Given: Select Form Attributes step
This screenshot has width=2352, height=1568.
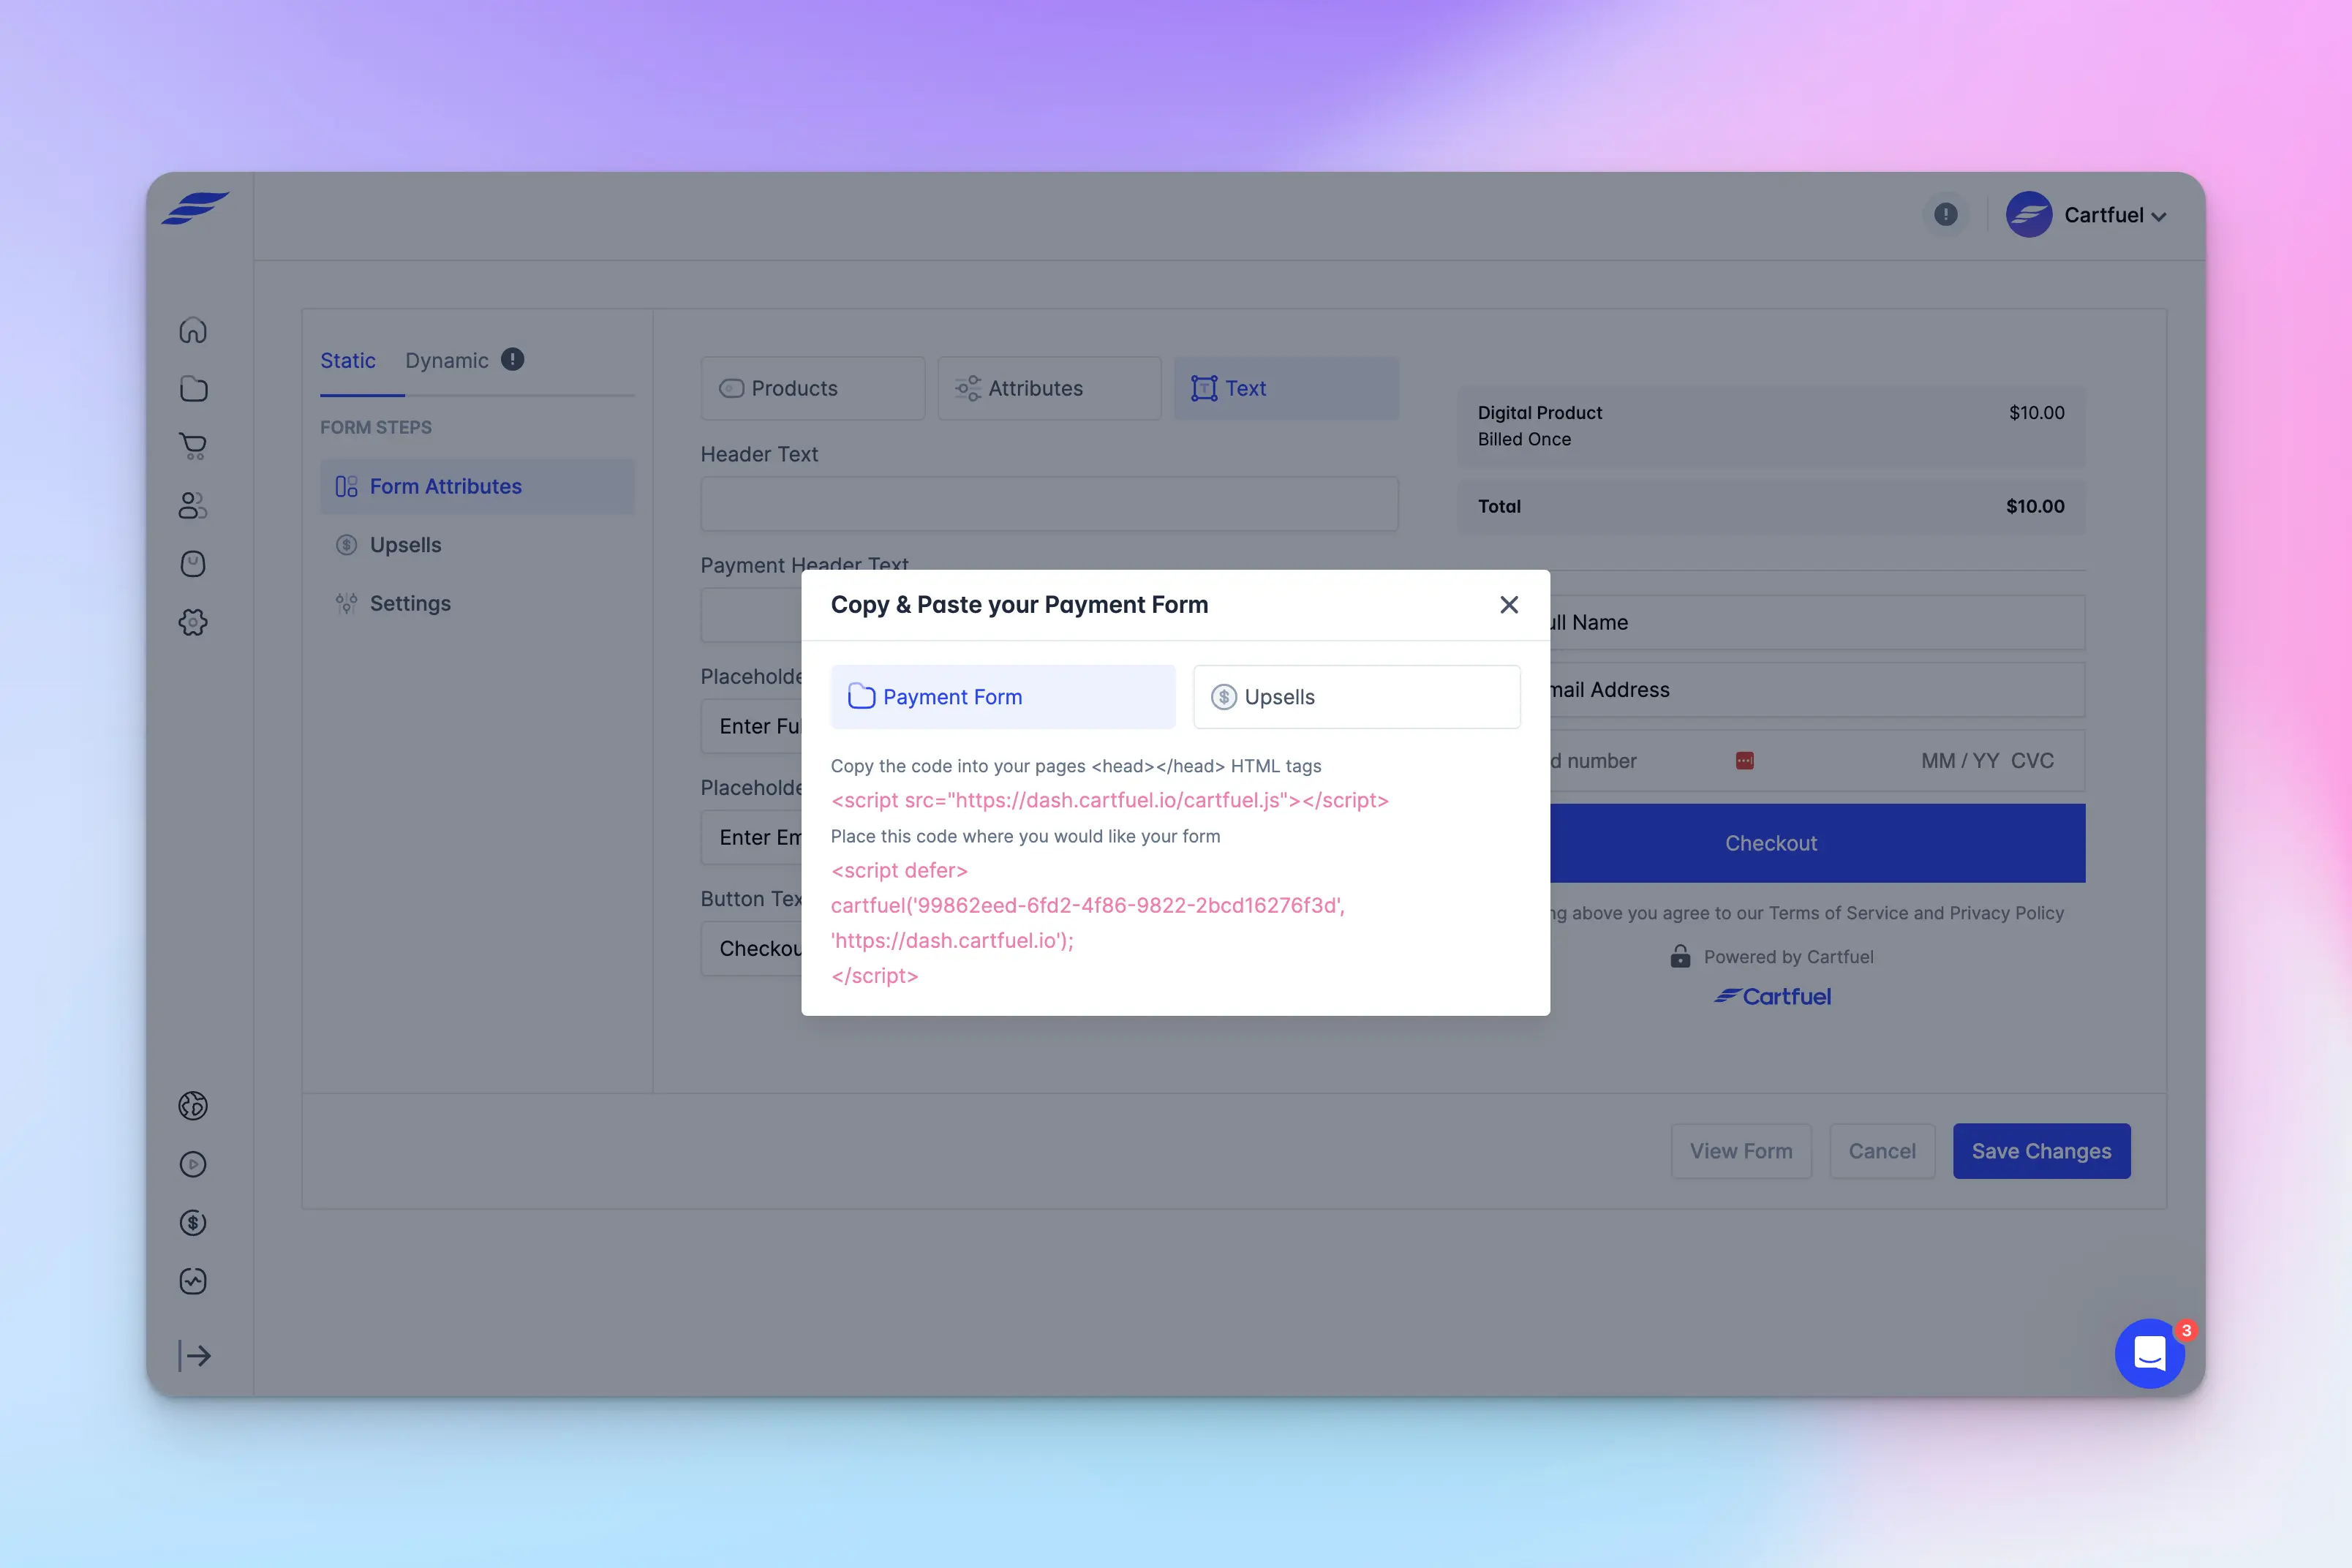Looking at the screenshot, I should pyautogui.click(x=477, y=487).
